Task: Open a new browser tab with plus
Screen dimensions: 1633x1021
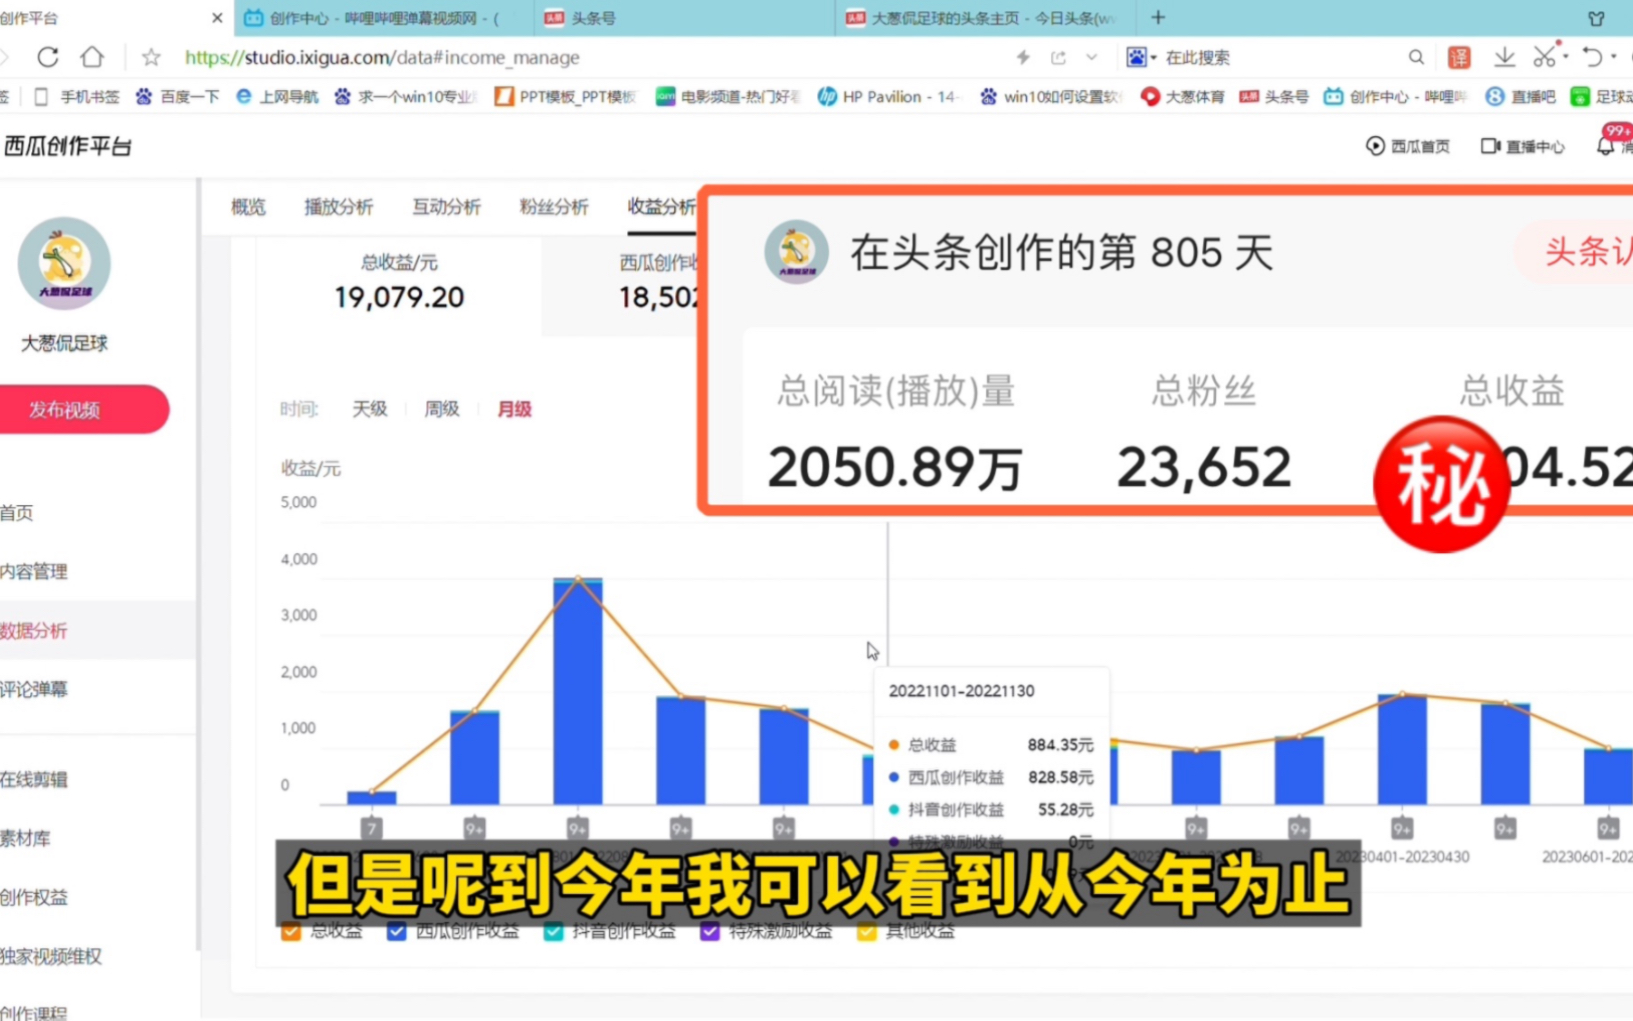Action: click(x=1158, y=17)
